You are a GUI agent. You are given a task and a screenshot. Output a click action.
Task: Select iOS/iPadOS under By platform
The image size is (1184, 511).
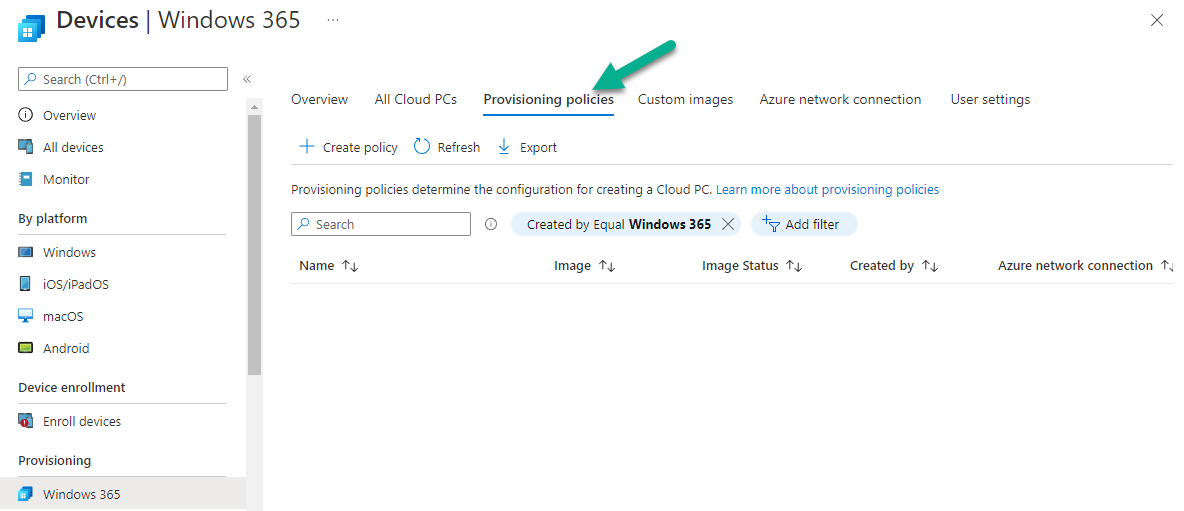76,285
